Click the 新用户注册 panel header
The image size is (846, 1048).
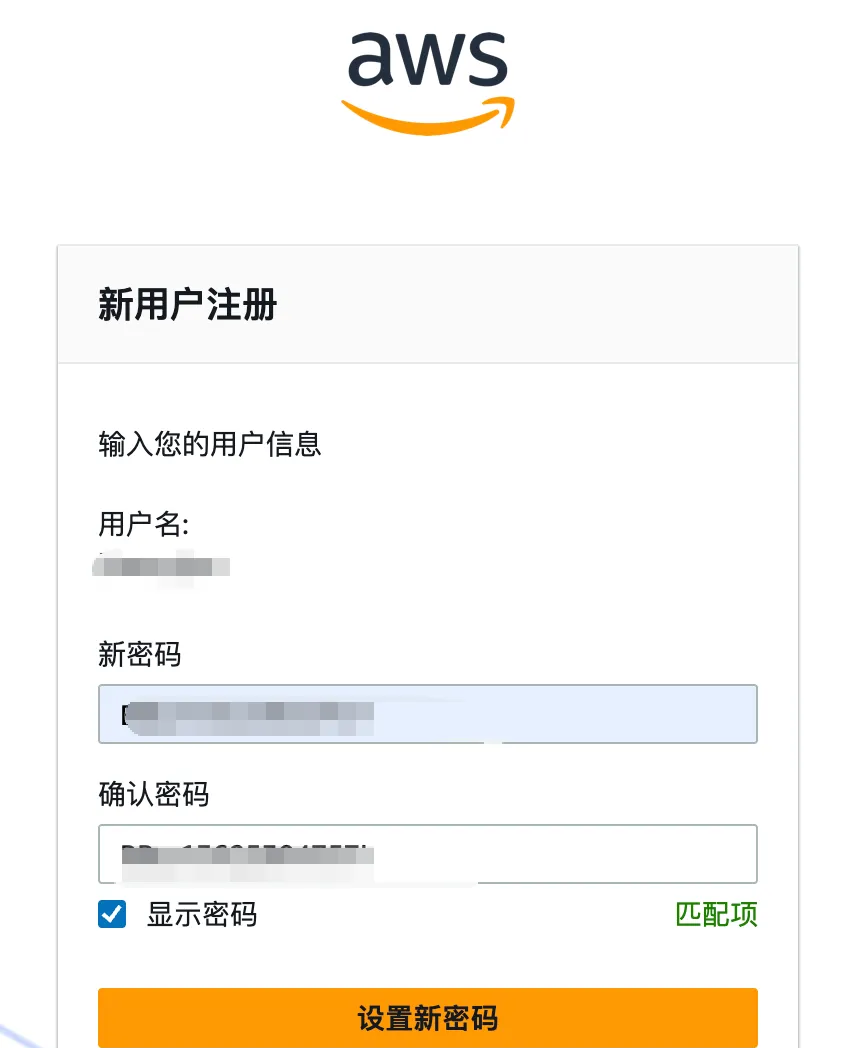pyautogui.click(x=186, y=304)
